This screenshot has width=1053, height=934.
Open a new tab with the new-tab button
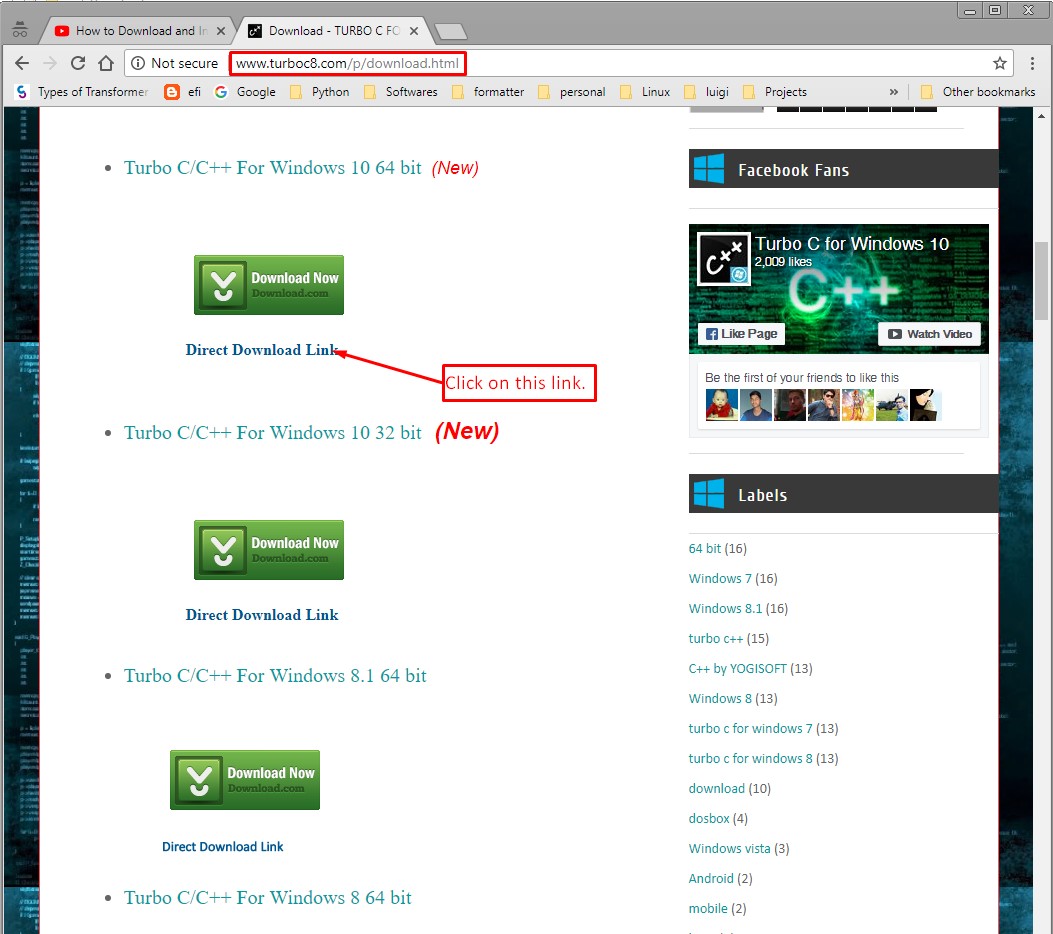pyautogui.click(x=451, y=32)
